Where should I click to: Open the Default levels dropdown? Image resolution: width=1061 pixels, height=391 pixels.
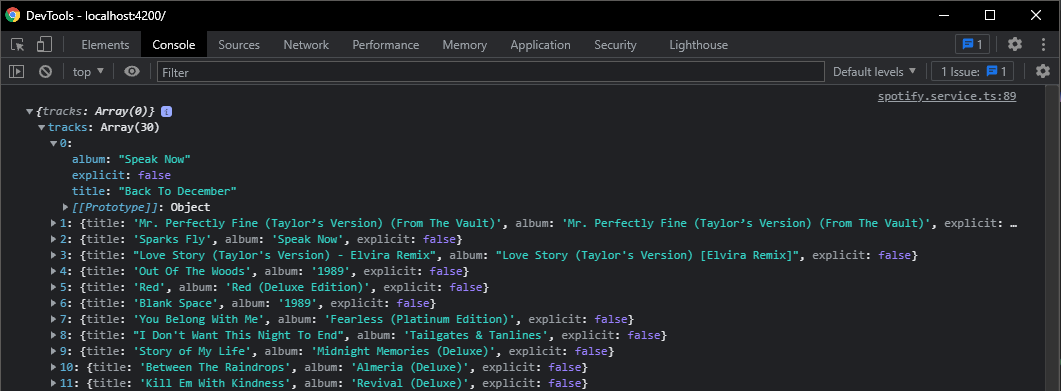[x=874, y=72]
